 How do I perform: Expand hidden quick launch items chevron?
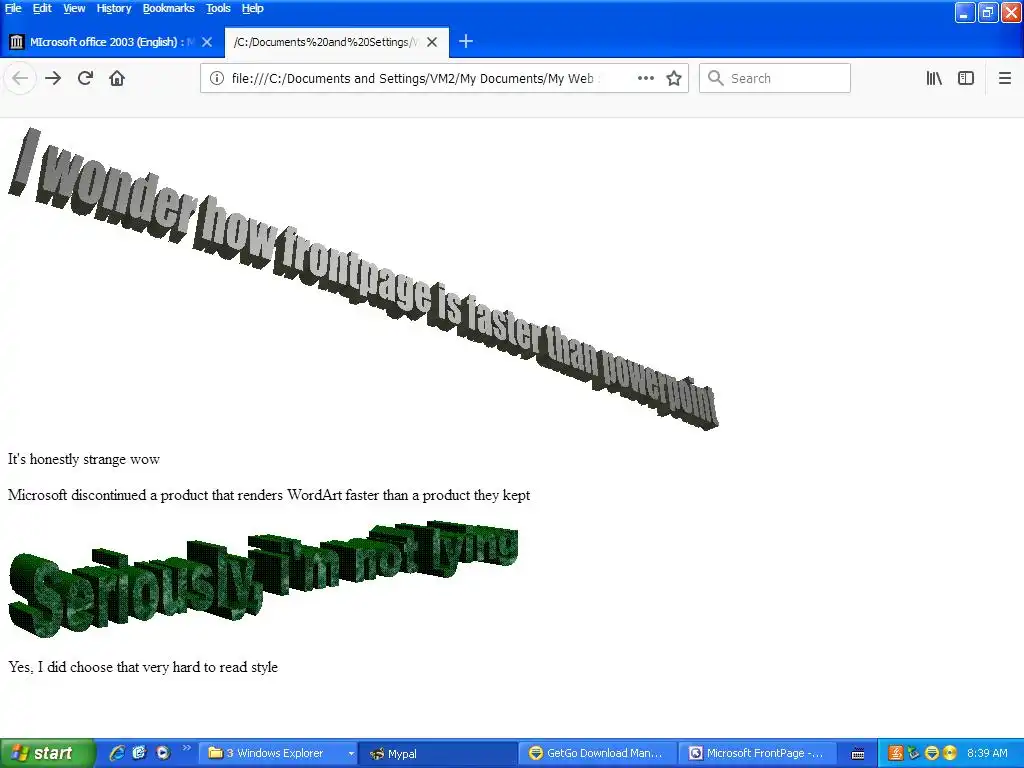[x=187, y=748]
